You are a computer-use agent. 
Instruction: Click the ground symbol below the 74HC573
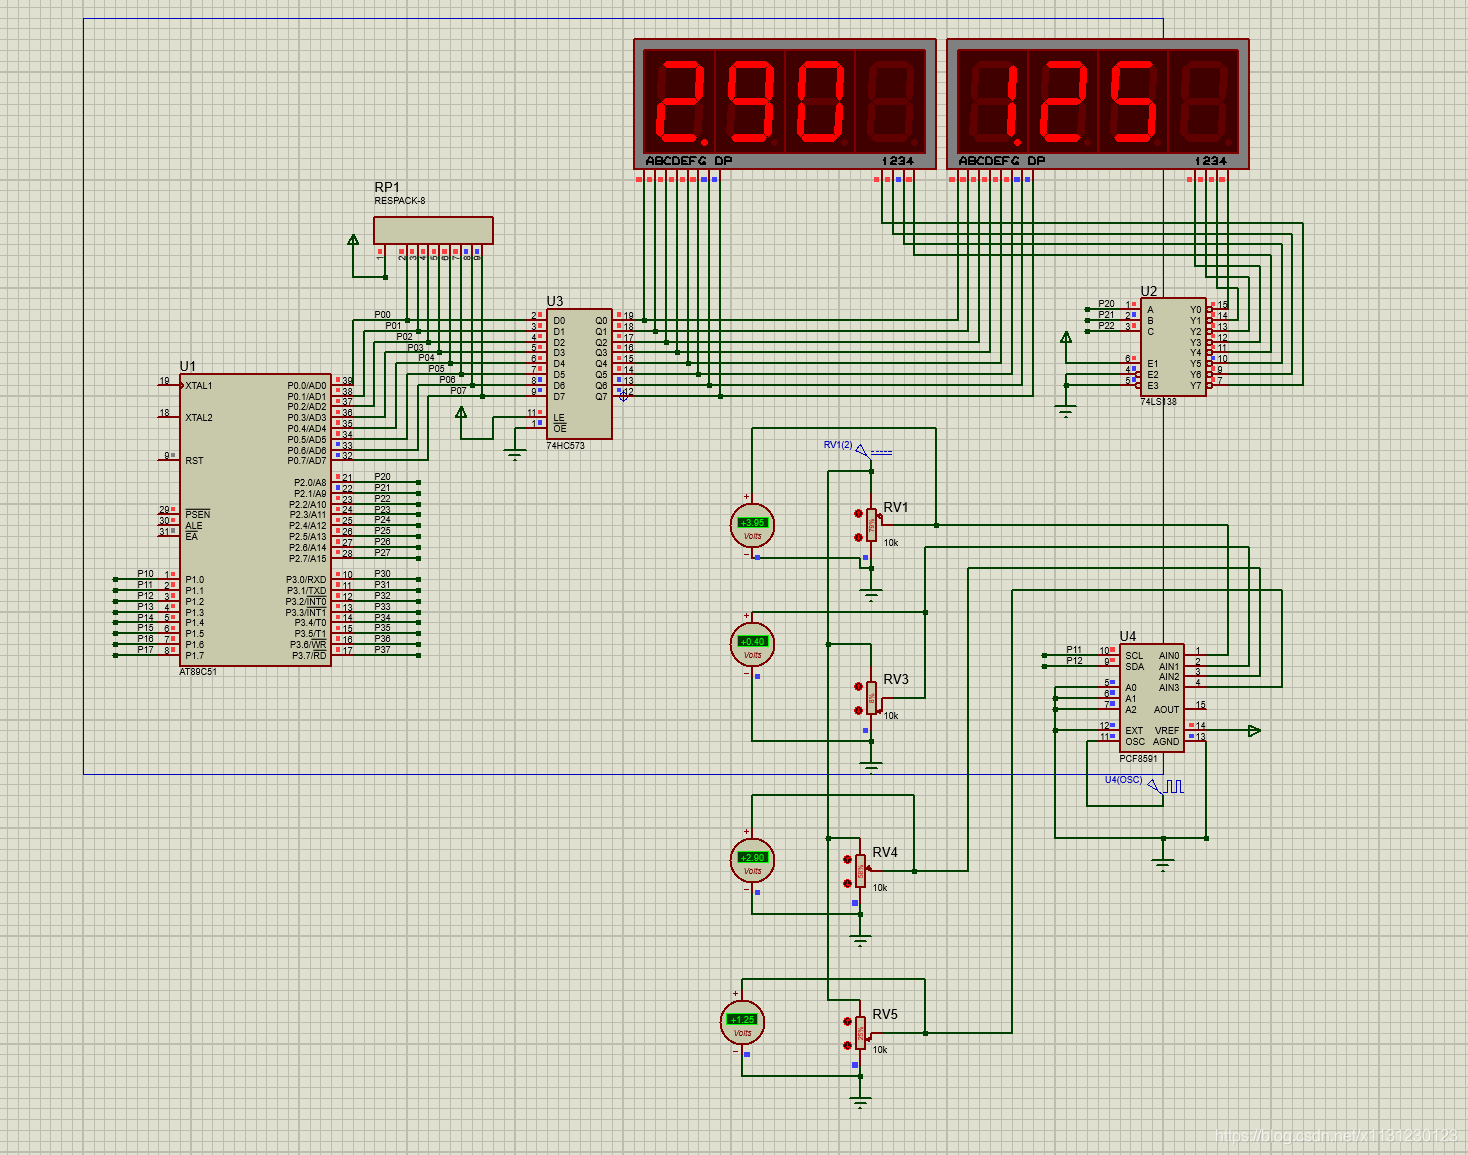coord(515,455)
